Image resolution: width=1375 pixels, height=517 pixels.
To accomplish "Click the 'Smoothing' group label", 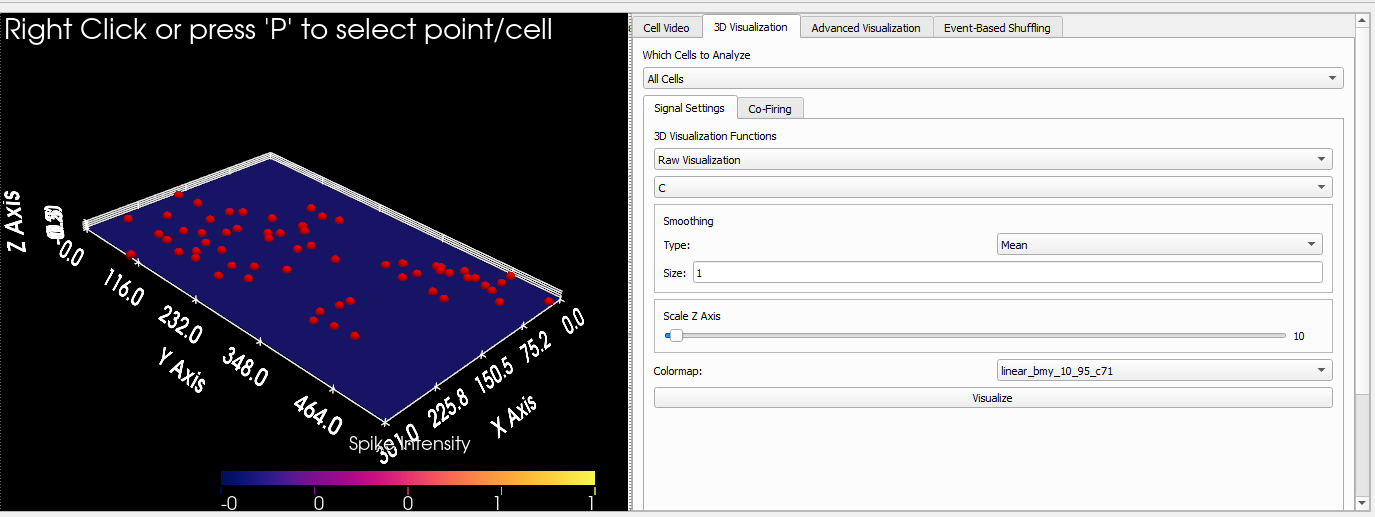I will (x=688, y=221).
